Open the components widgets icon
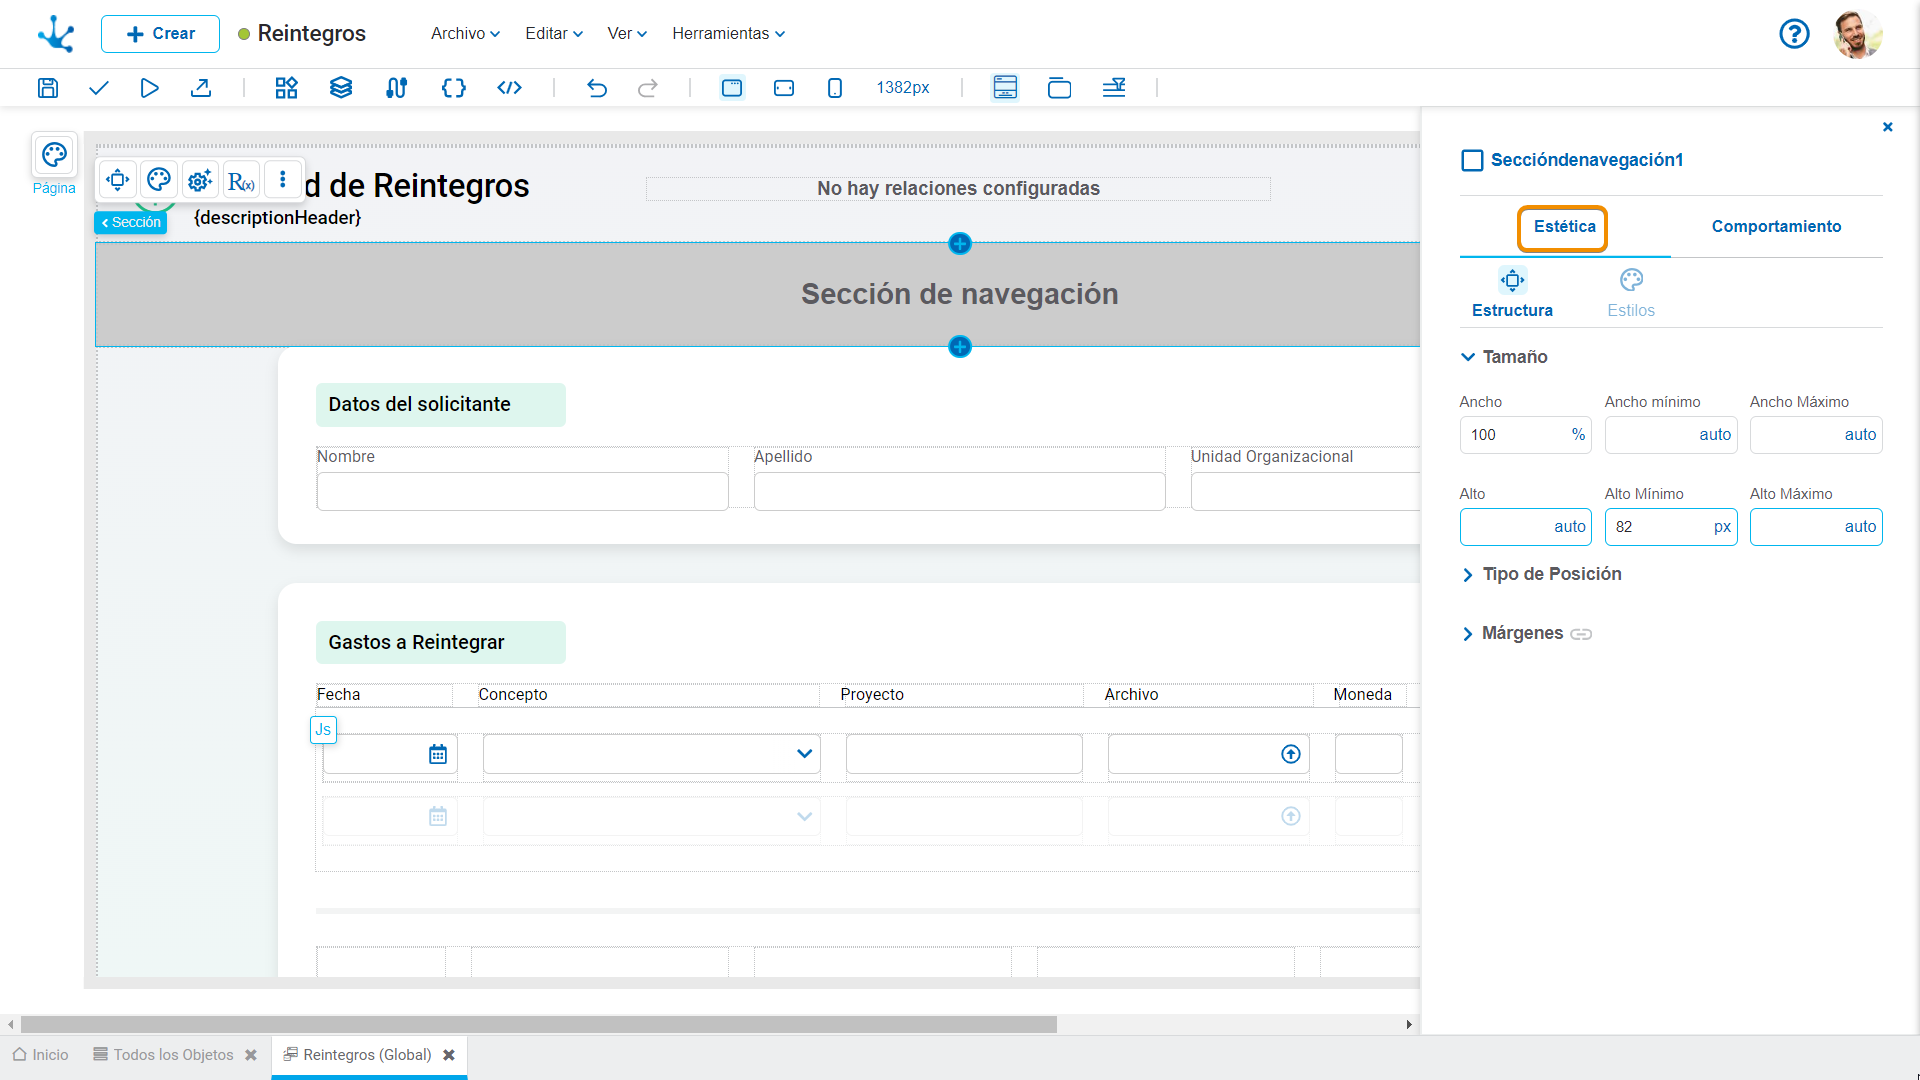The height and width of the screenshot is (1080, 1920). 287,88
